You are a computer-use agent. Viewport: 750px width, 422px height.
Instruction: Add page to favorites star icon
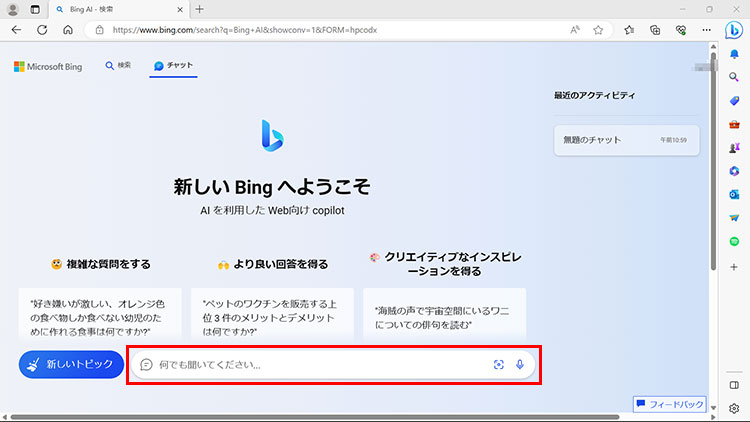pyautogui.click(x=598, y=30)
